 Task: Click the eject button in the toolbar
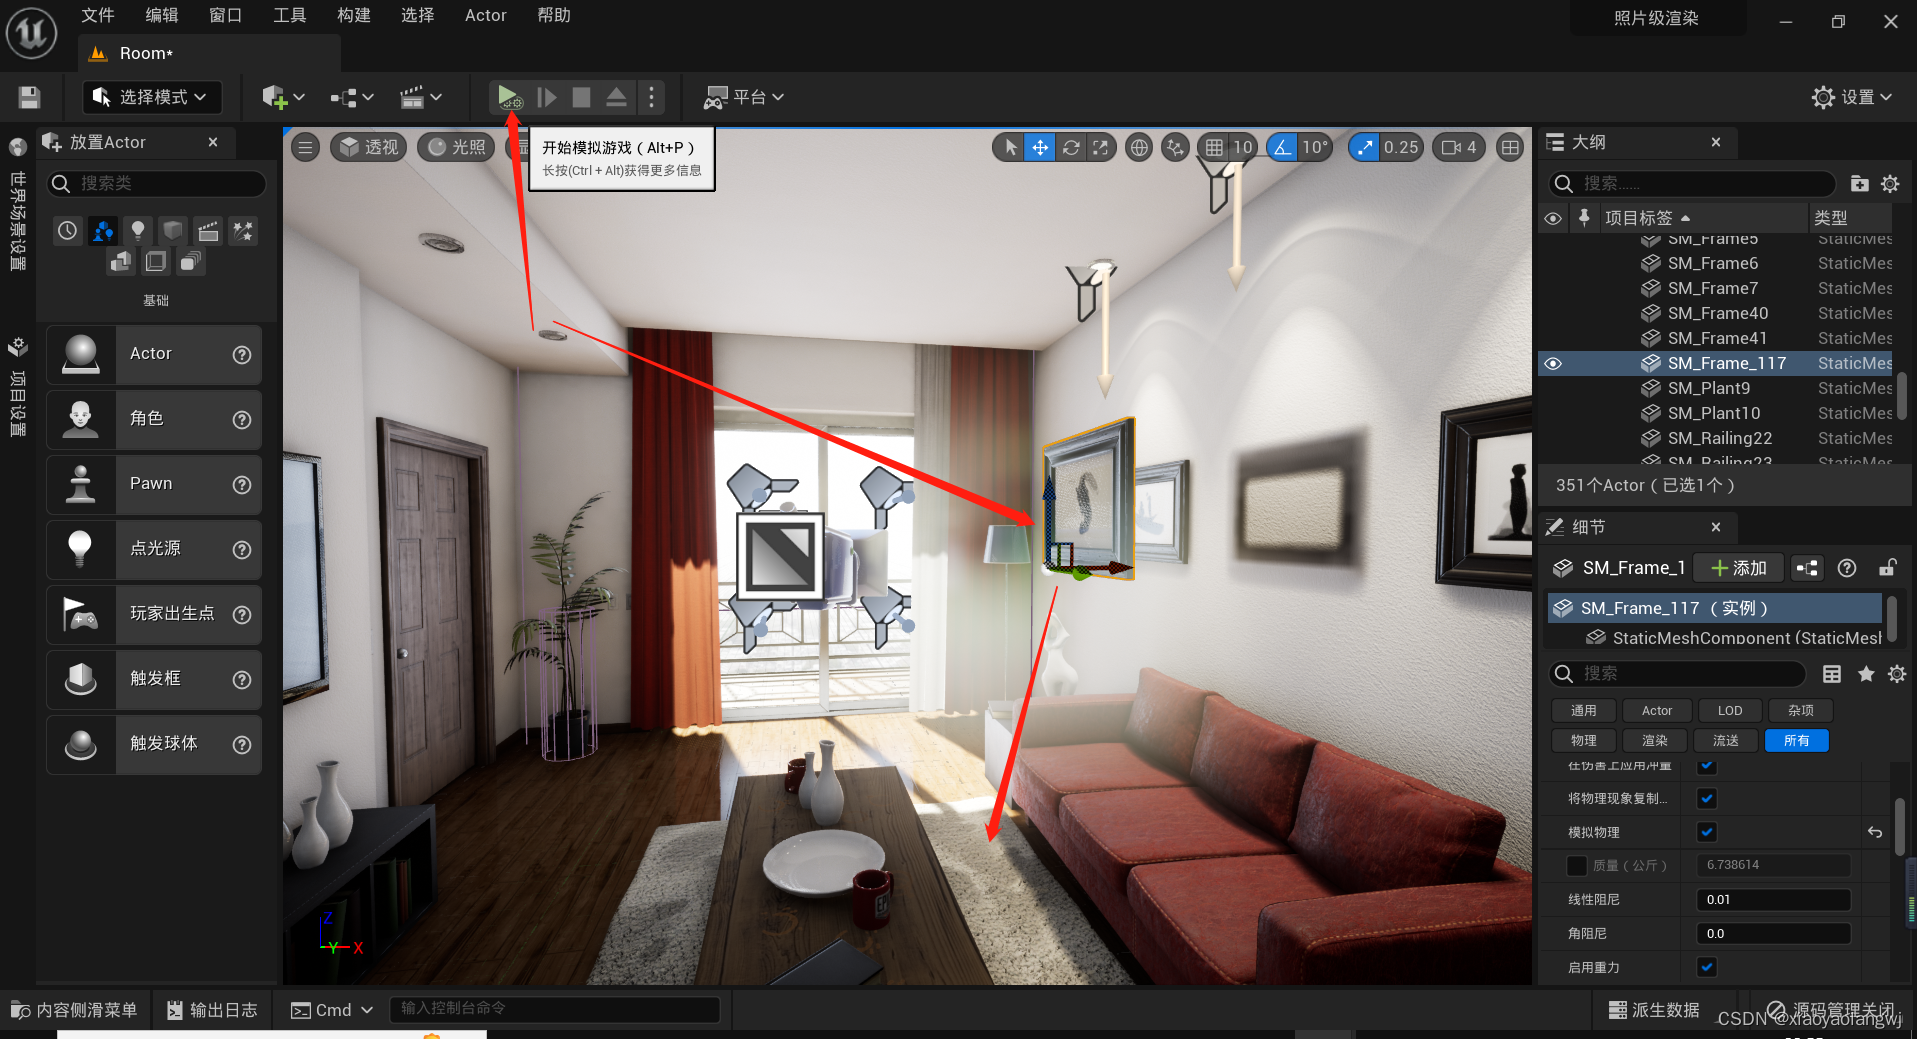[x=616, y=97]
